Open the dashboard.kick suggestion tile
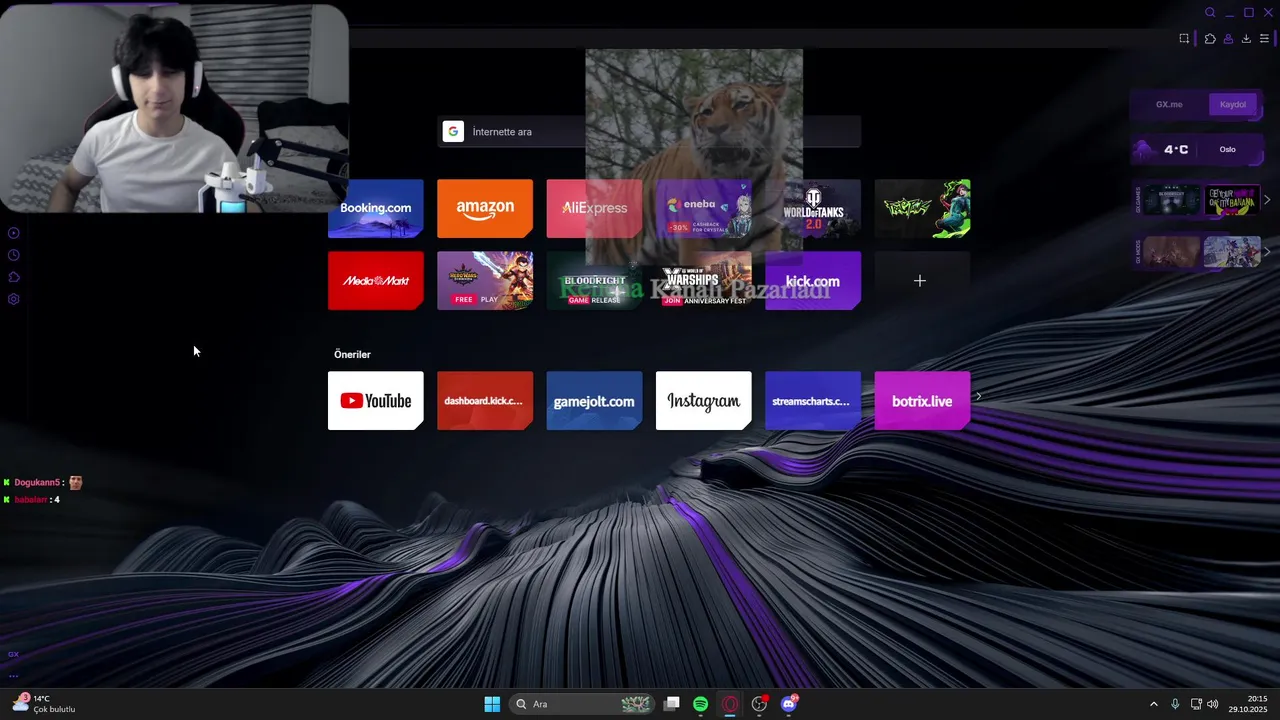 (x=485, y=401)
